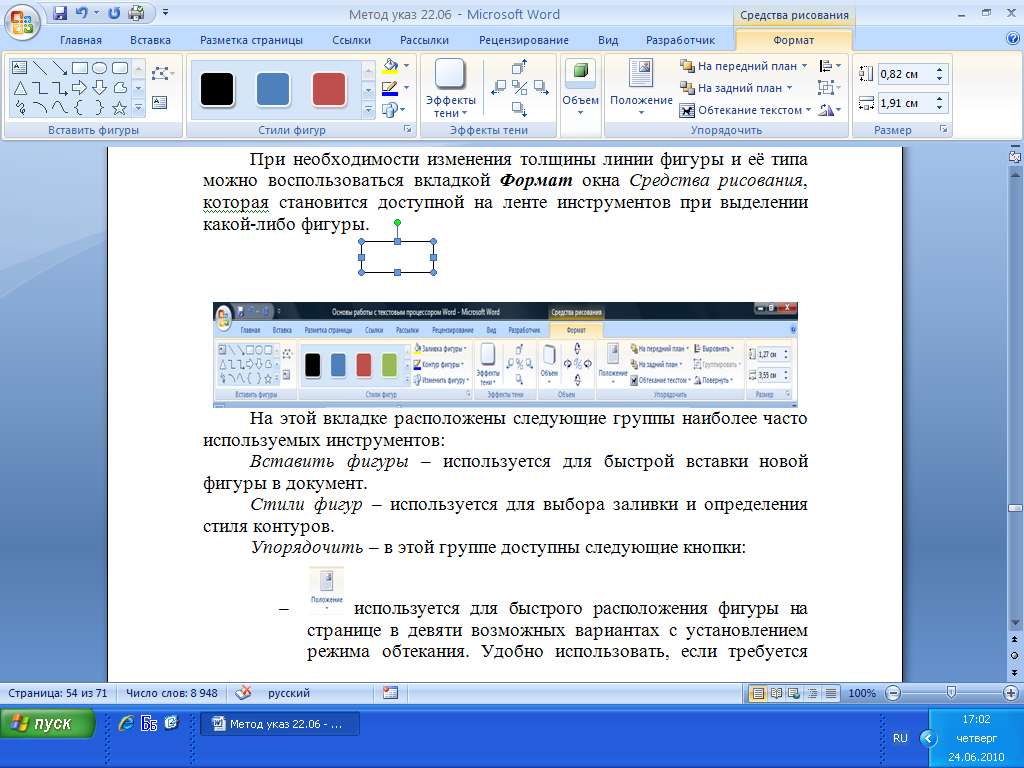Screen dimensions: 1024x768
Task: Expand the На передний план dropdown
Action: point(805,66)
